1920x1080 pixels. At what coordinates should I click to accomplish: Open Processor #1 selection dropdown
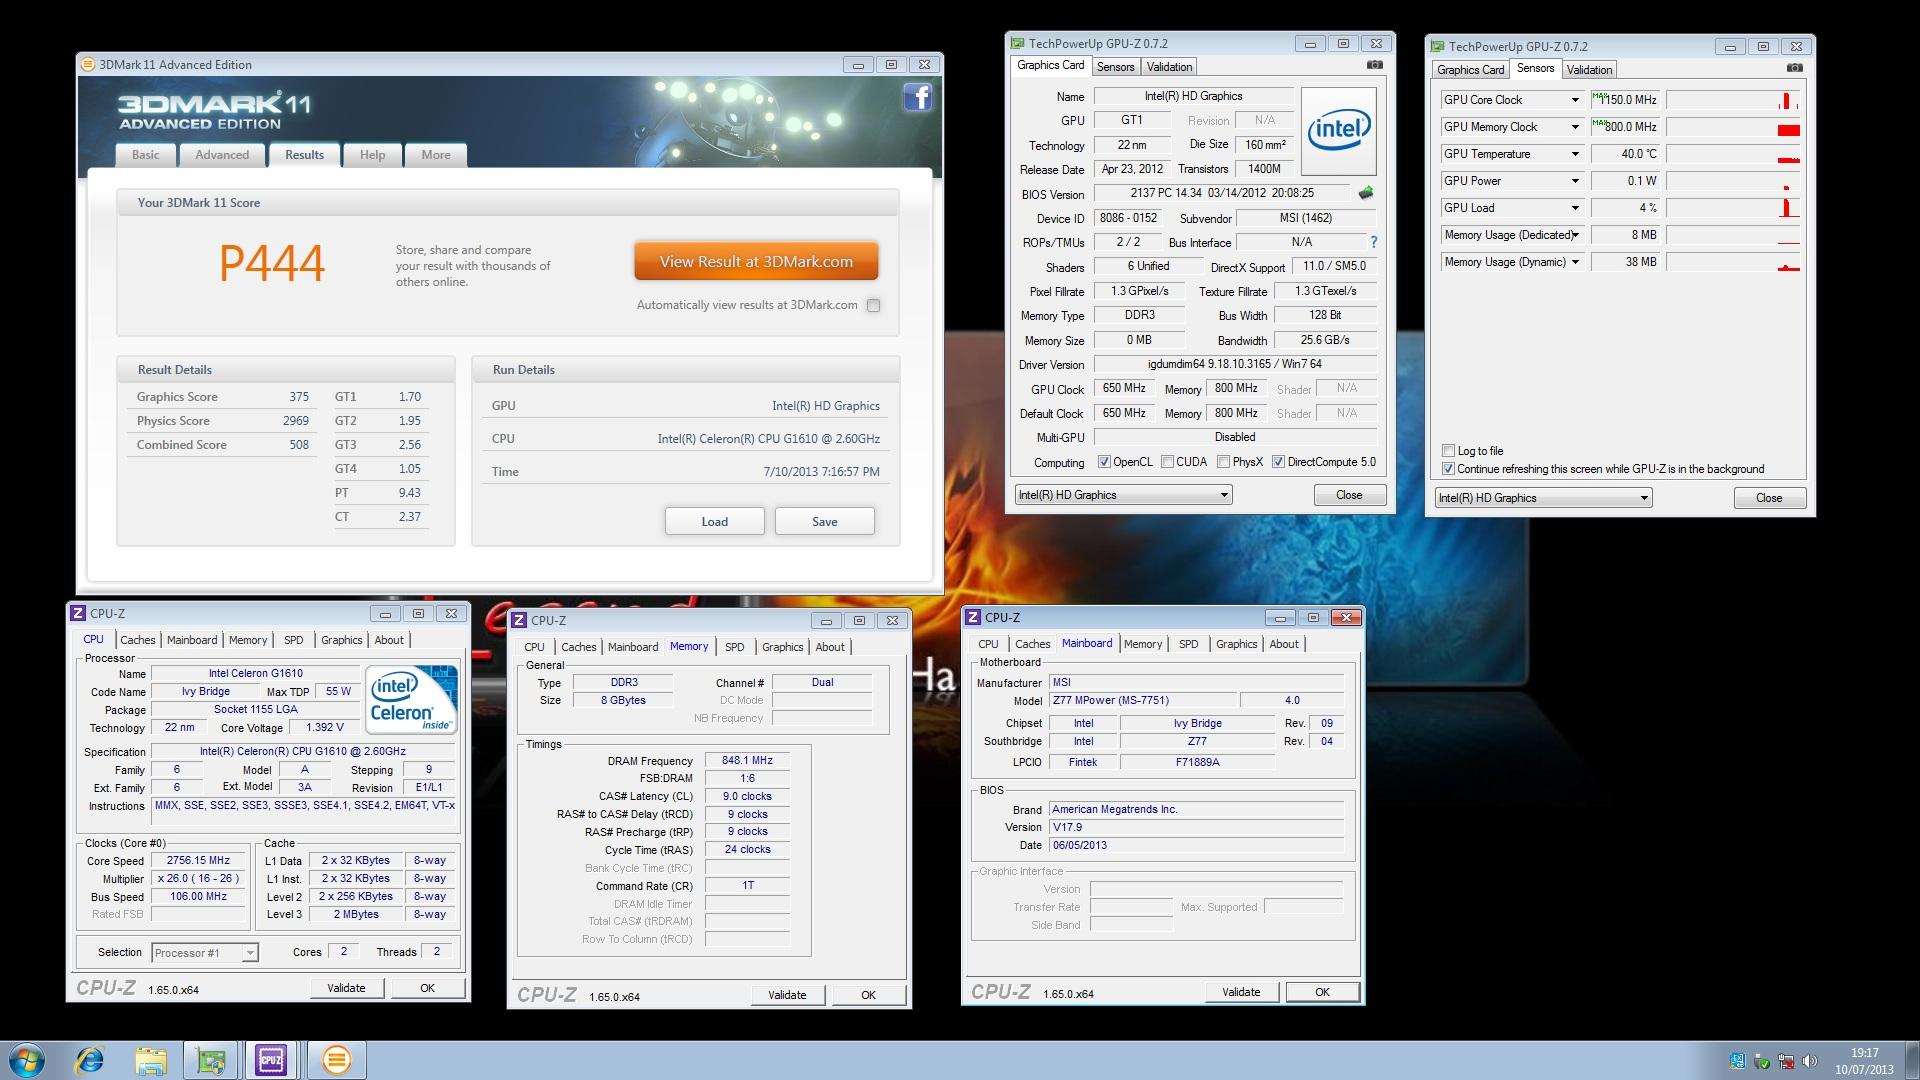point(205,953)
